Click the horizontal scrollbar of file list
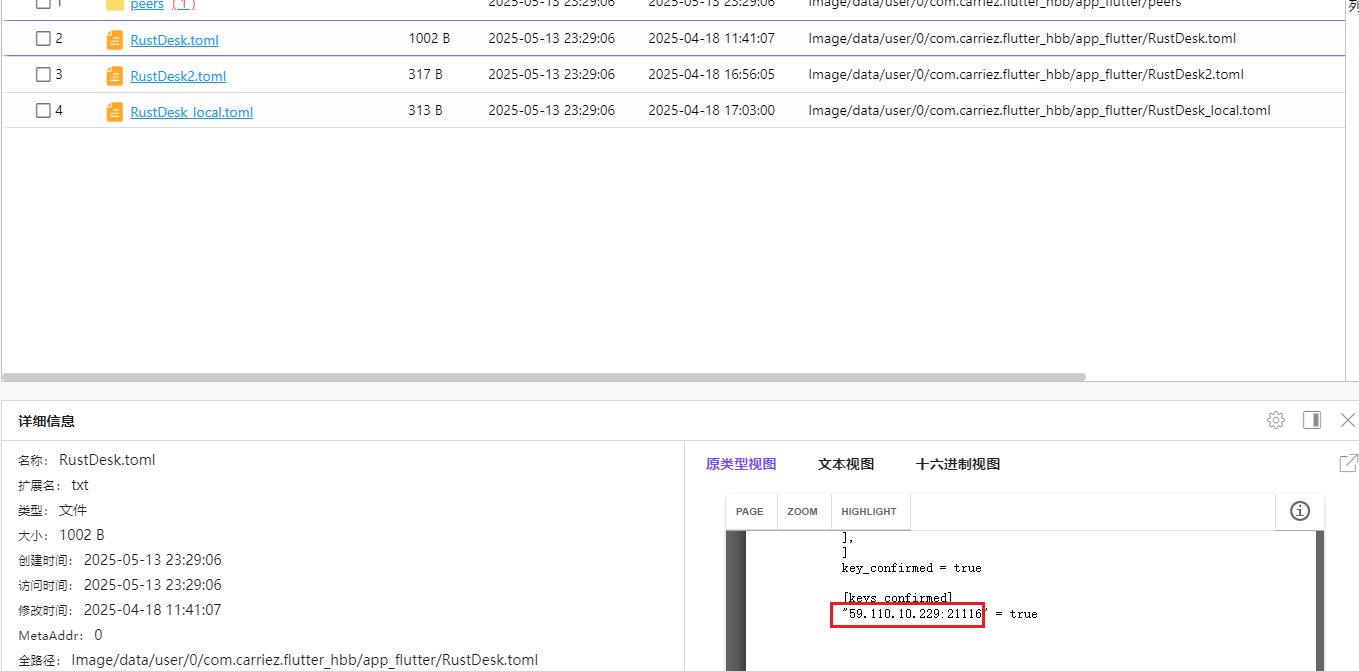 (544, 377)
